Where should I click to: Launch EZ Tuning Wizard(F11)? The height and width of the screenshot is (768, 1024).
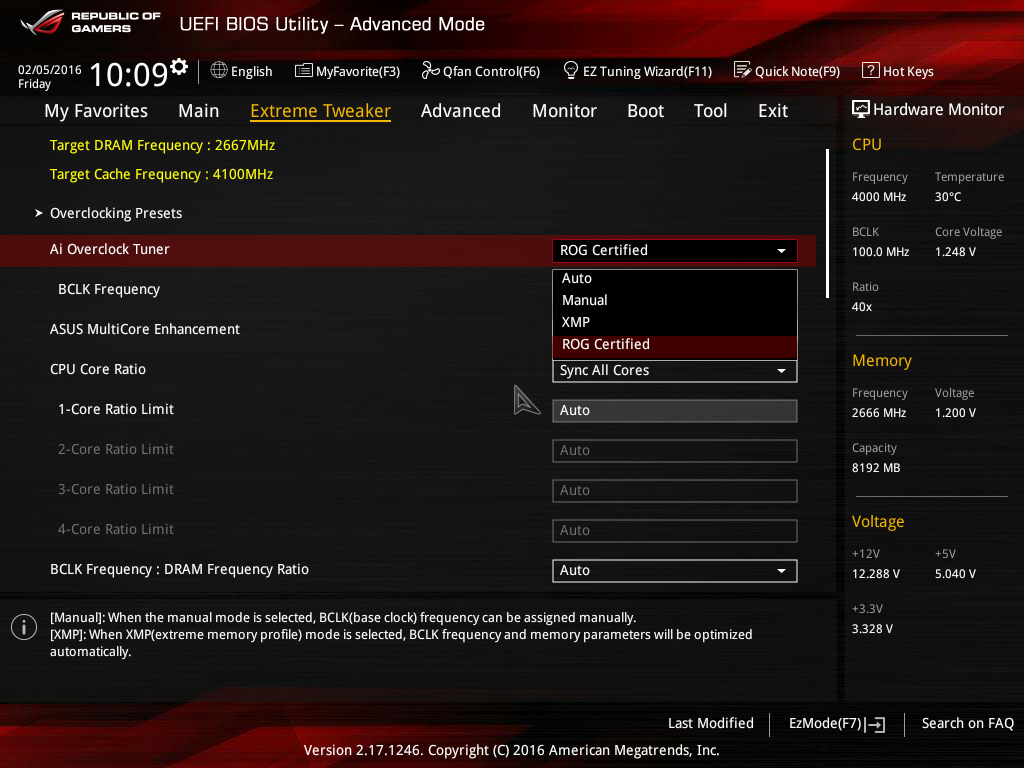[x=637, y=71]
